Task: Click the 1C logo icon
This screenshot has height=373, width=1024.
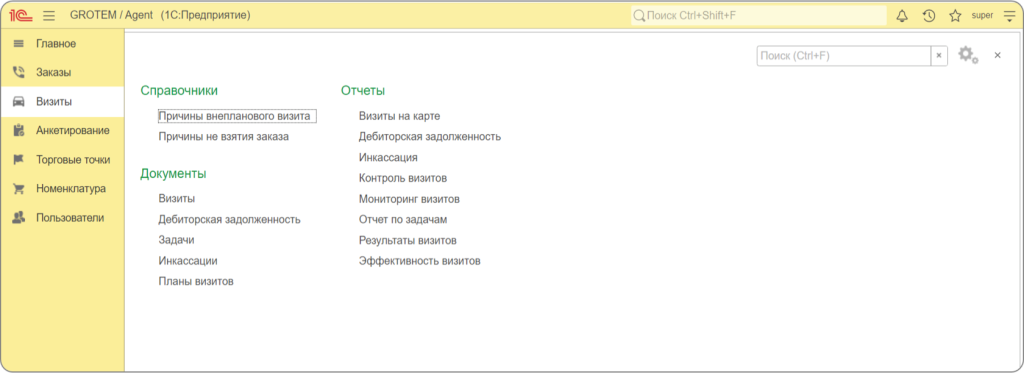Action: [x=21, y=15]
